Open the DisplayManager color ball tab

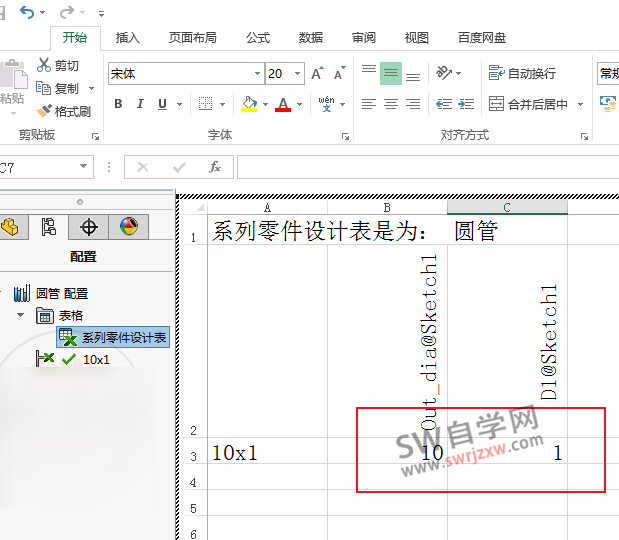click(x=129, y=227)
